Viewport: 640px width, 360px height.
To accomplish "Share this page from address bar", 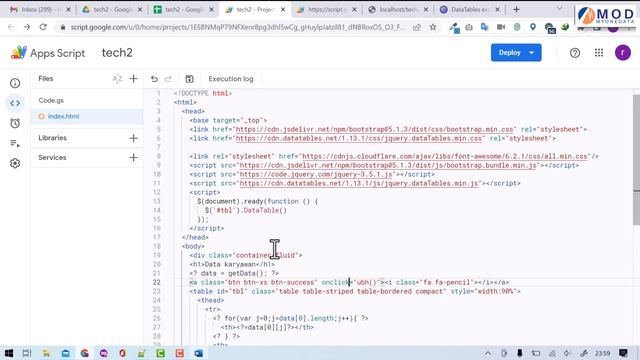I will coord(417,27).
